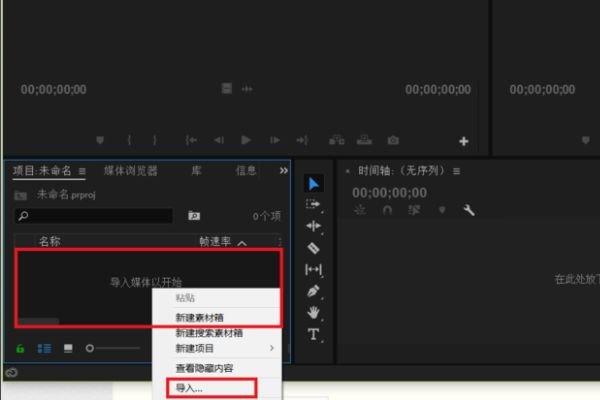Image resolution: width=600 pixels, height=400 pixels.
Task: Select the Ripple Edit tool
Action: click(x=313, y=226)
